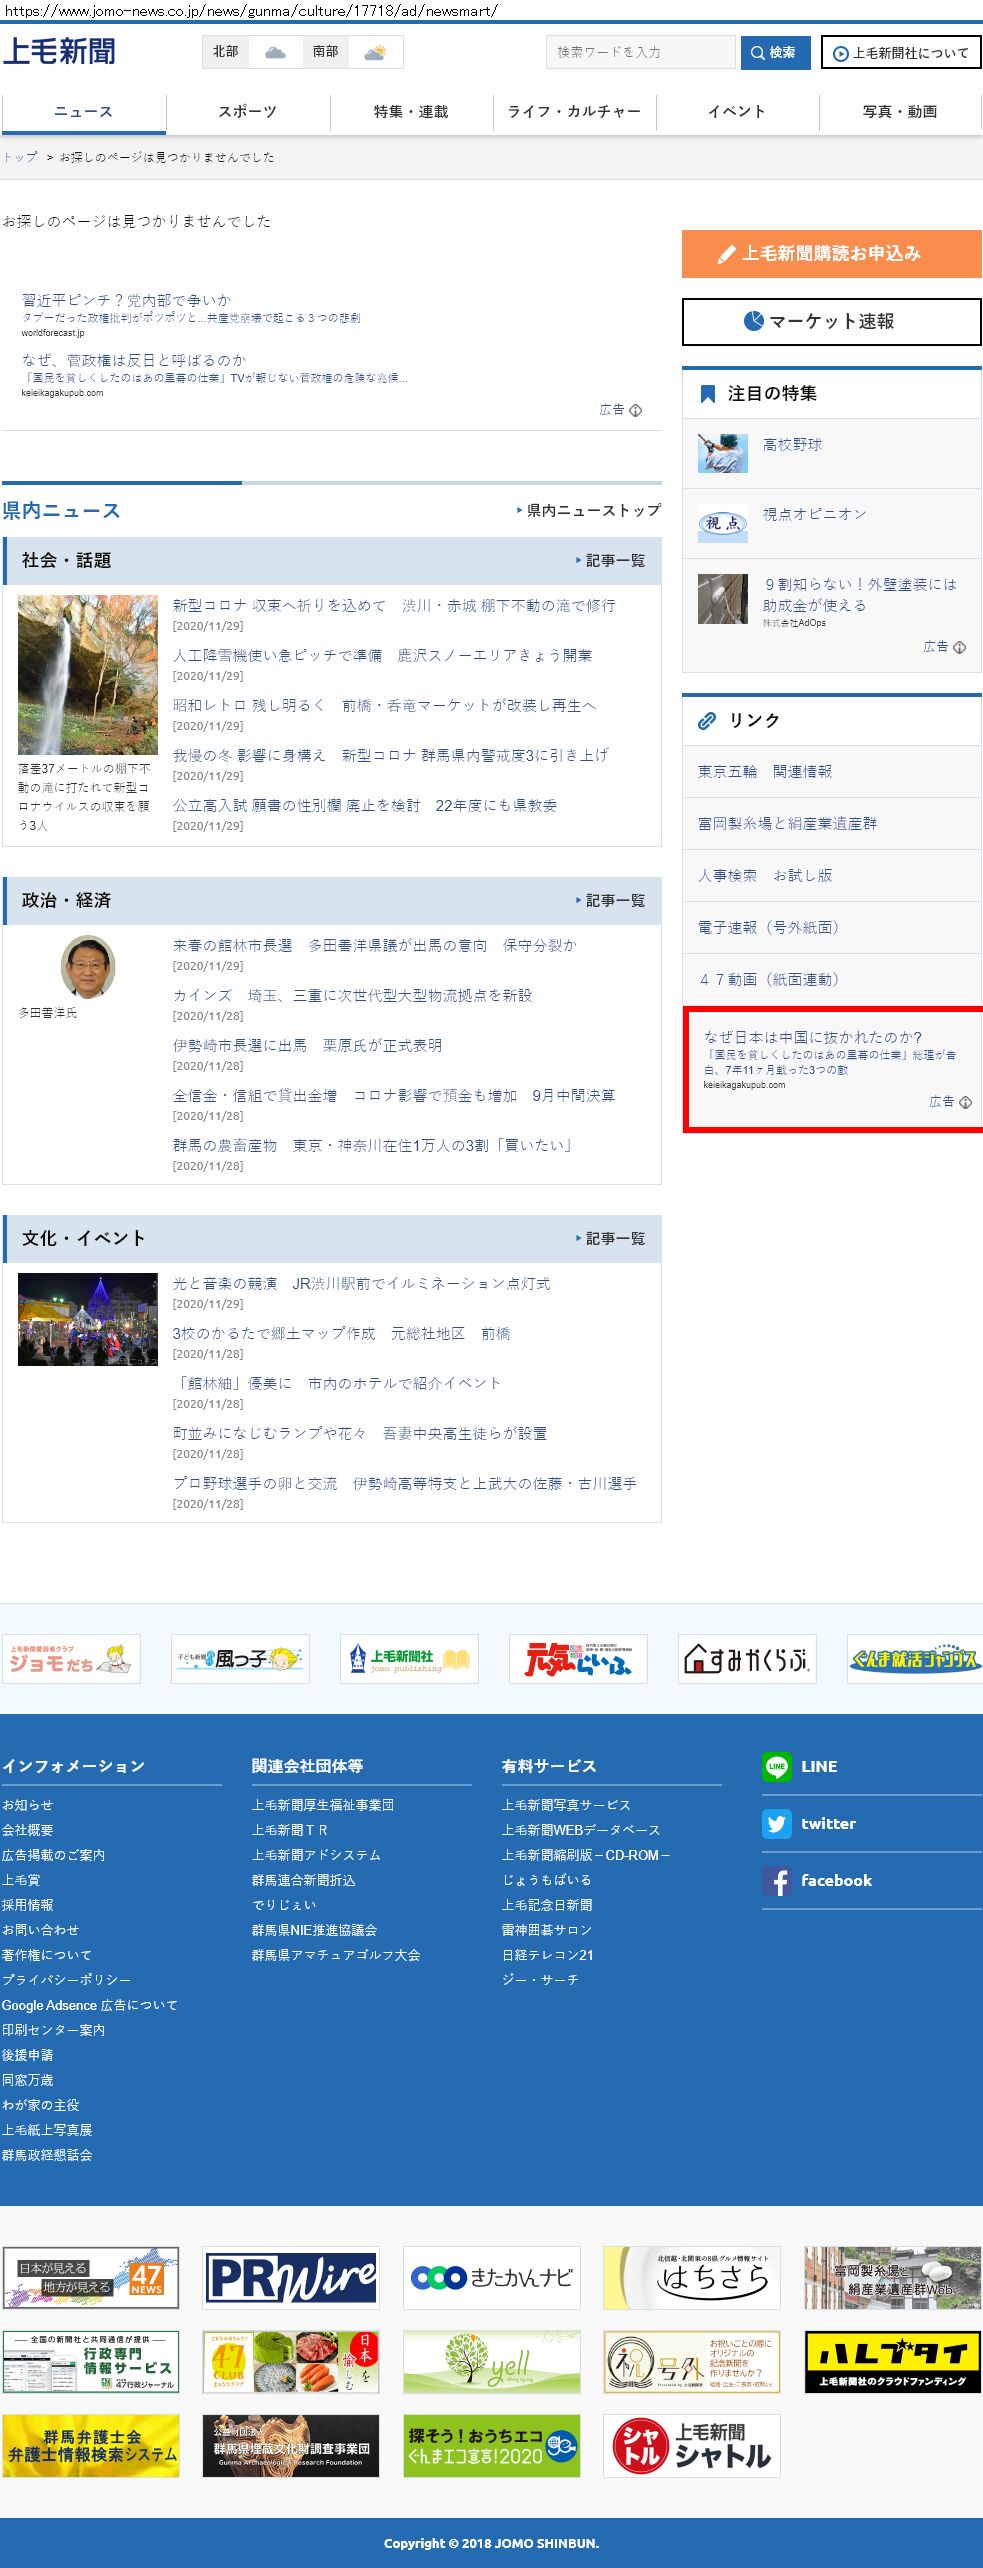This screenshot has height=2568, width=983.
Task: Click the cloudy weather icon for 北部
Action: (275, 52)
